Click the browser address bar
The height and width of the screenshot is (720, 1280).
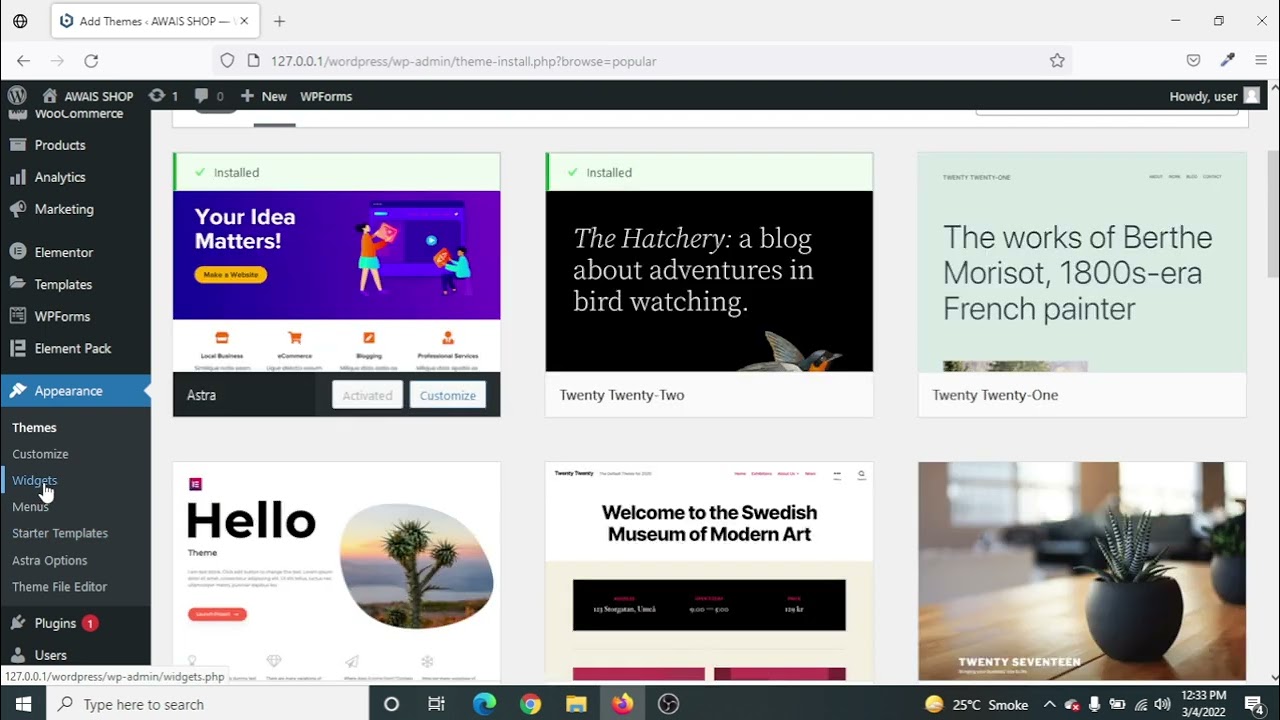pyautogui.click(x=640, y=61)
